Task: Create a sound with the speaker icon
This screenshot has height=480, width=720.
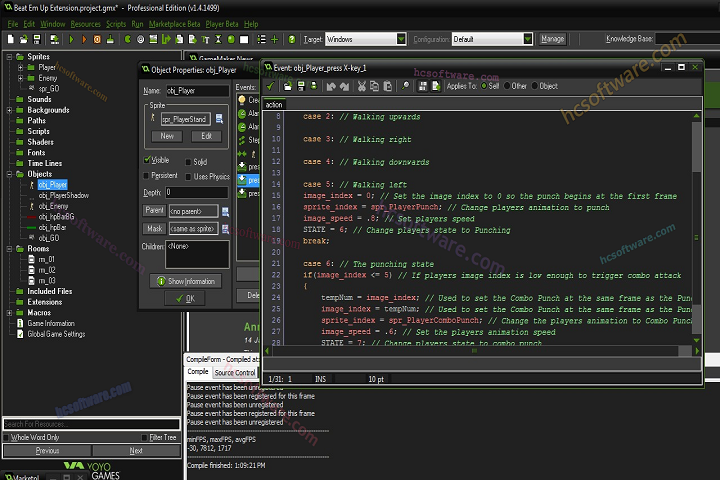Action: (x=141, y=40)
